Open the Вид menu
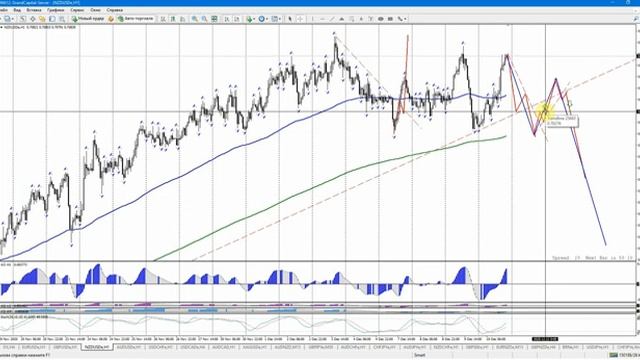This screenshot has width=640, height=360. [17, 10]
